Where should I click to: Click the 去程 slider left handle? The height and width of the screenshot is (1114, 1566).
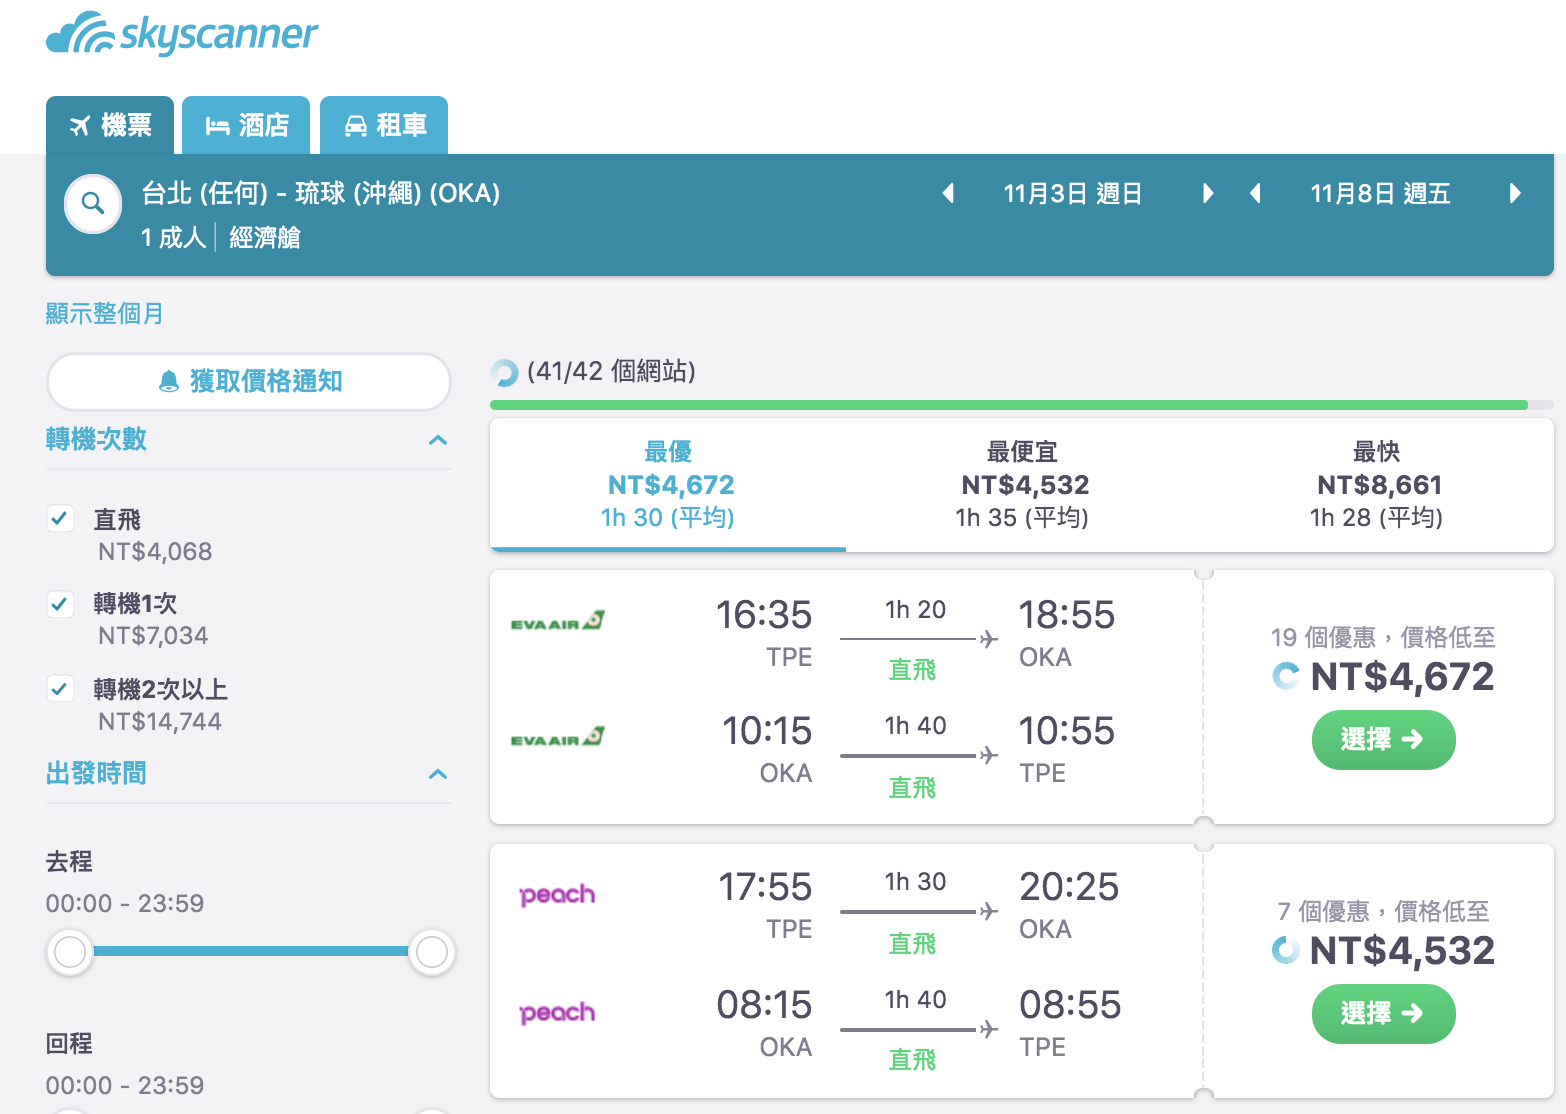click(x=70, y=952)
